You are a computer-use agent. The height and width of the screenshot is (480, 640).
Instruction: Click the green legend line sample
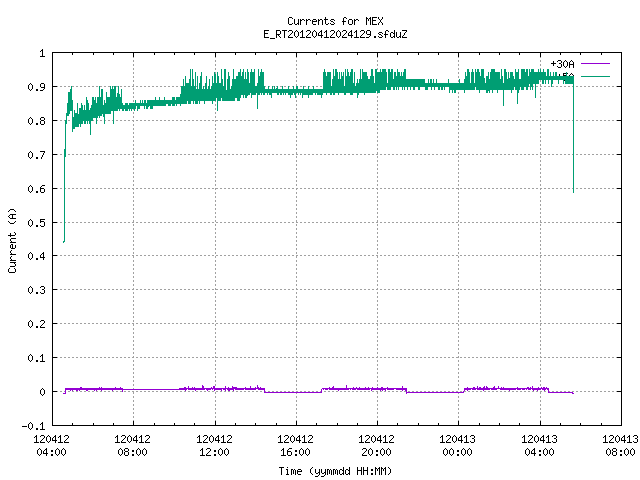595,76
